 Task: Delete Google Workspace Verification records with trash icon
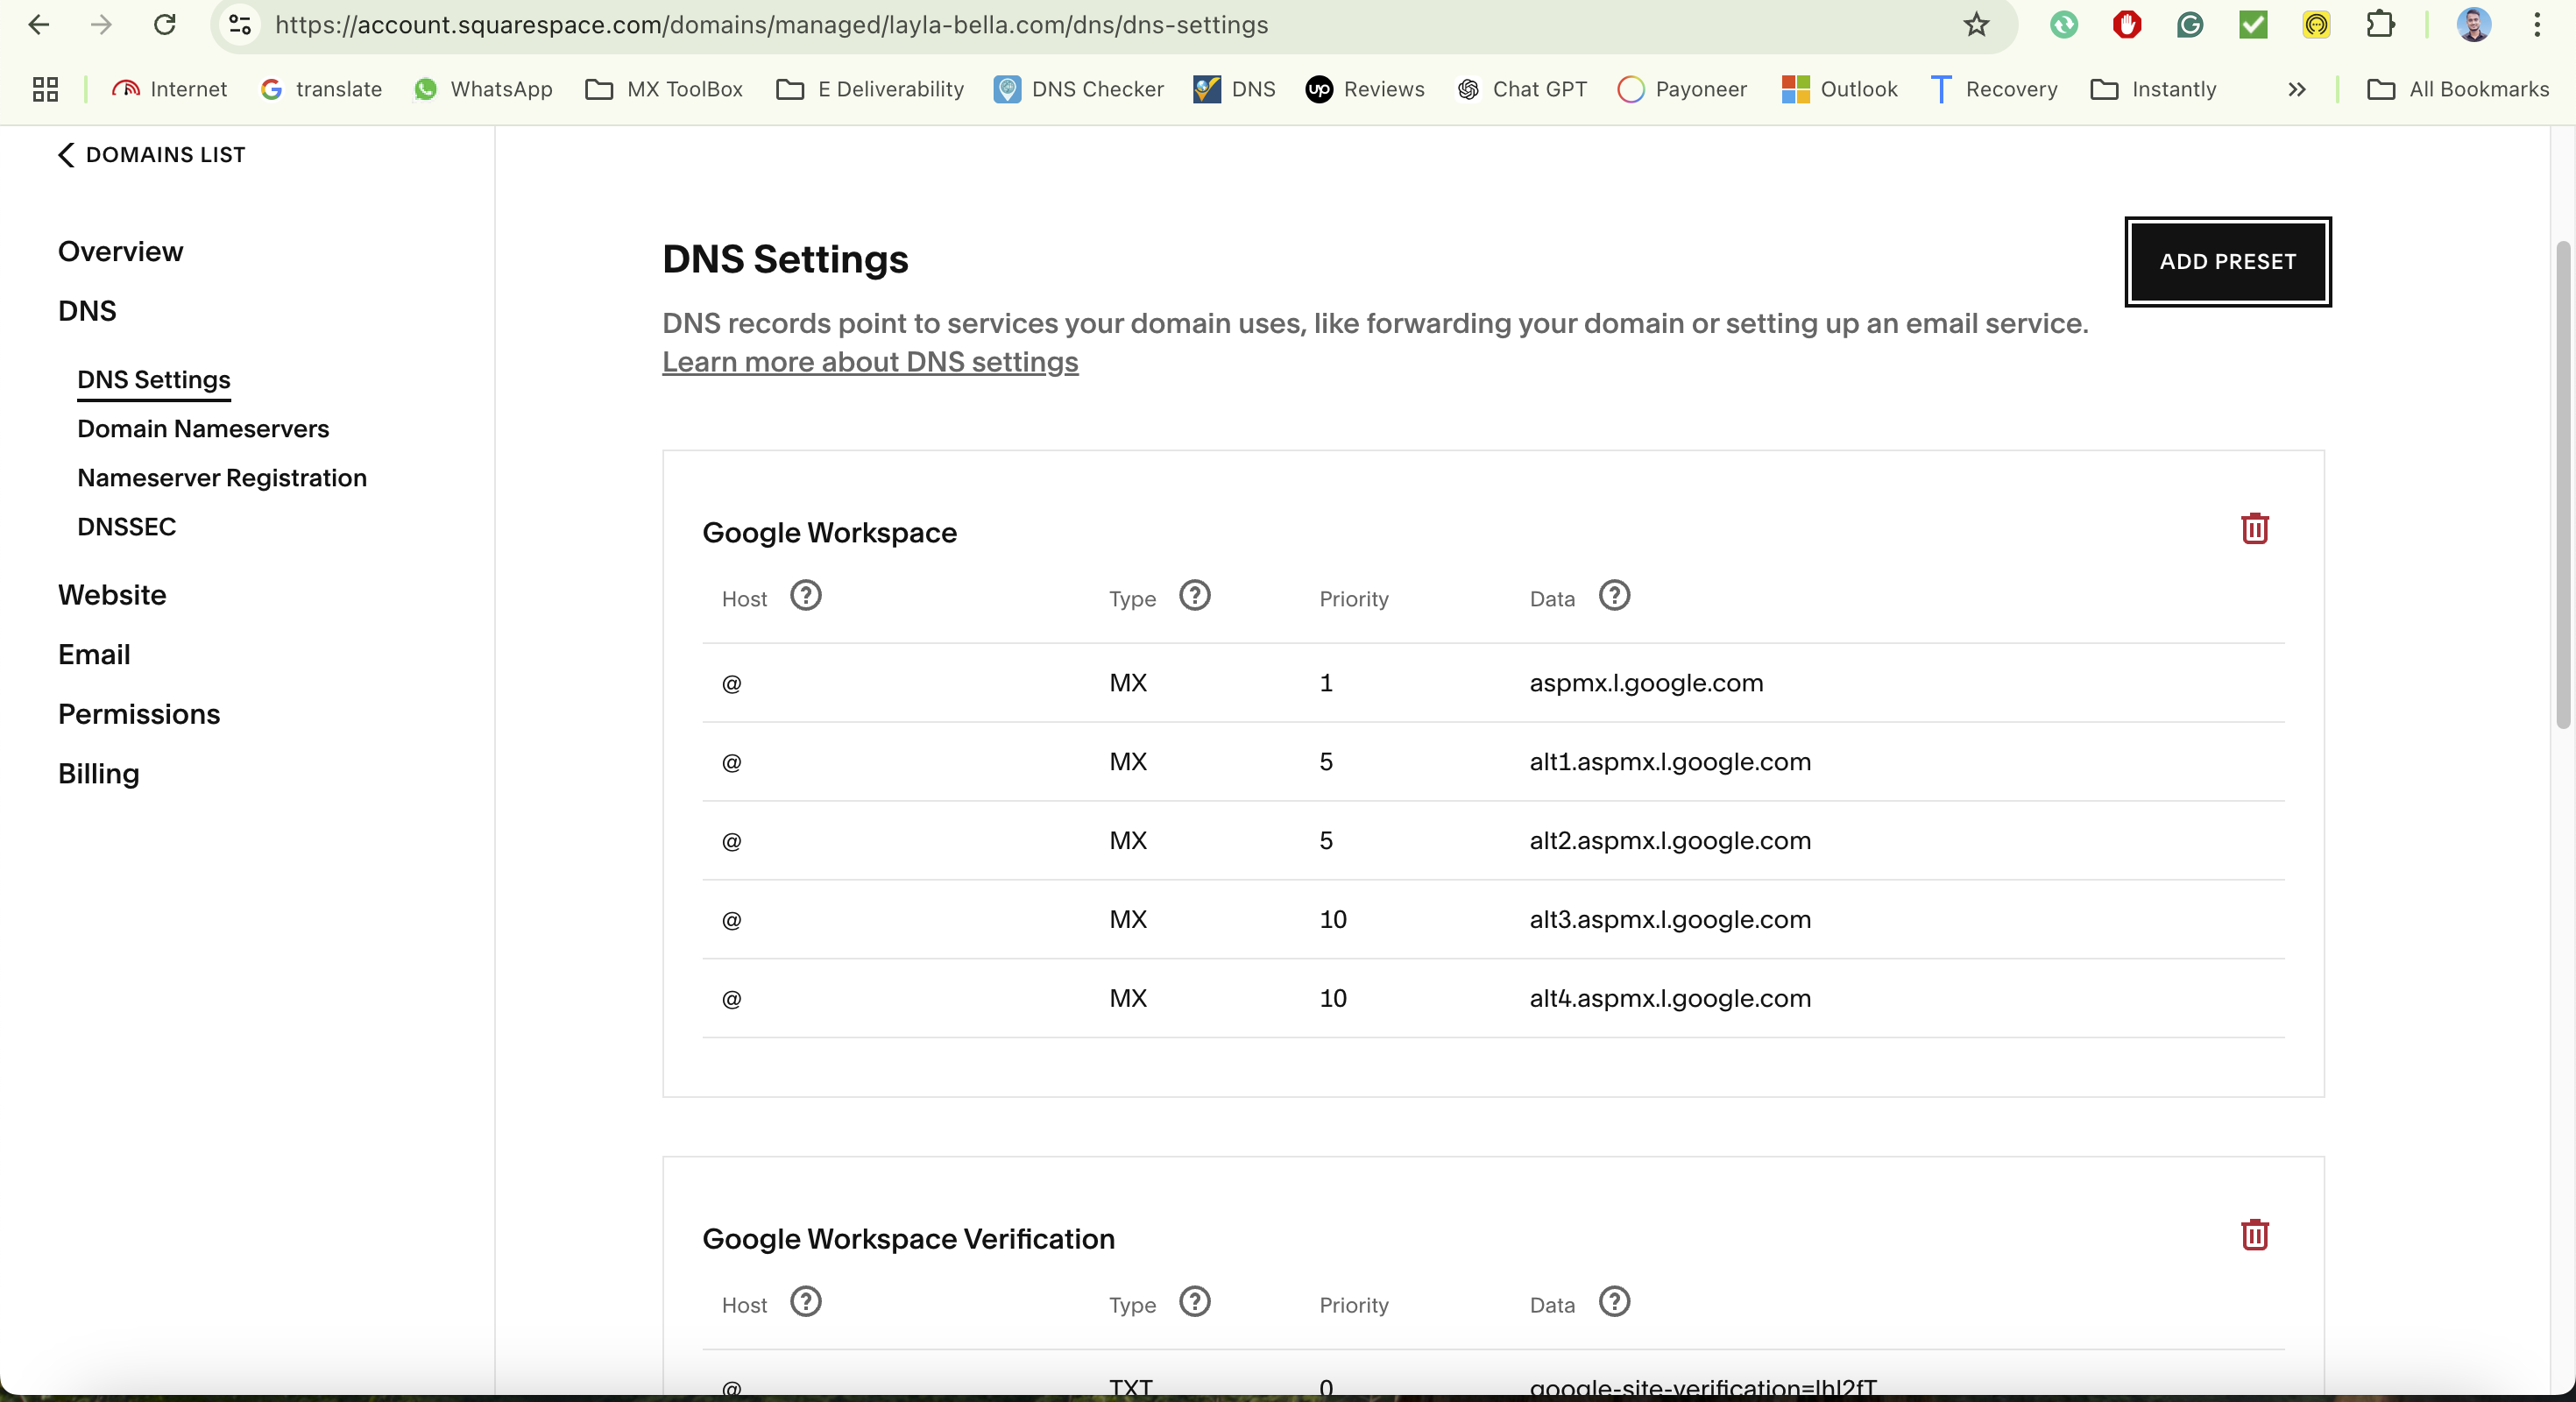pyautogui.click(x=2254, y=1234)
